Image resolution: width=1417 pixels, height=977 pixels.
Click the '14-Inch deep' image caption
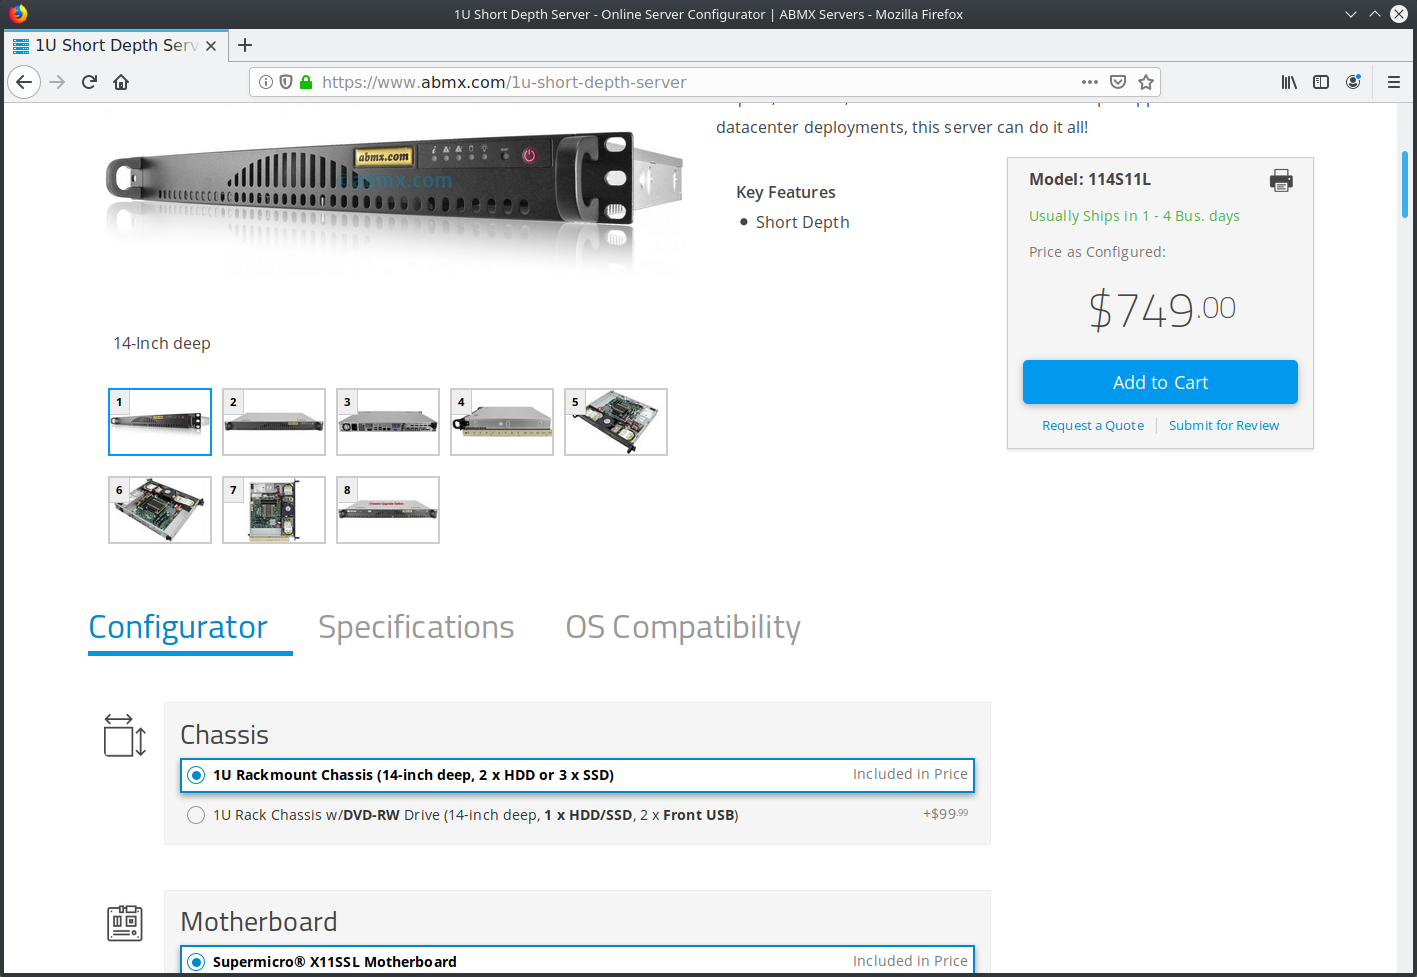click(162, 343)
